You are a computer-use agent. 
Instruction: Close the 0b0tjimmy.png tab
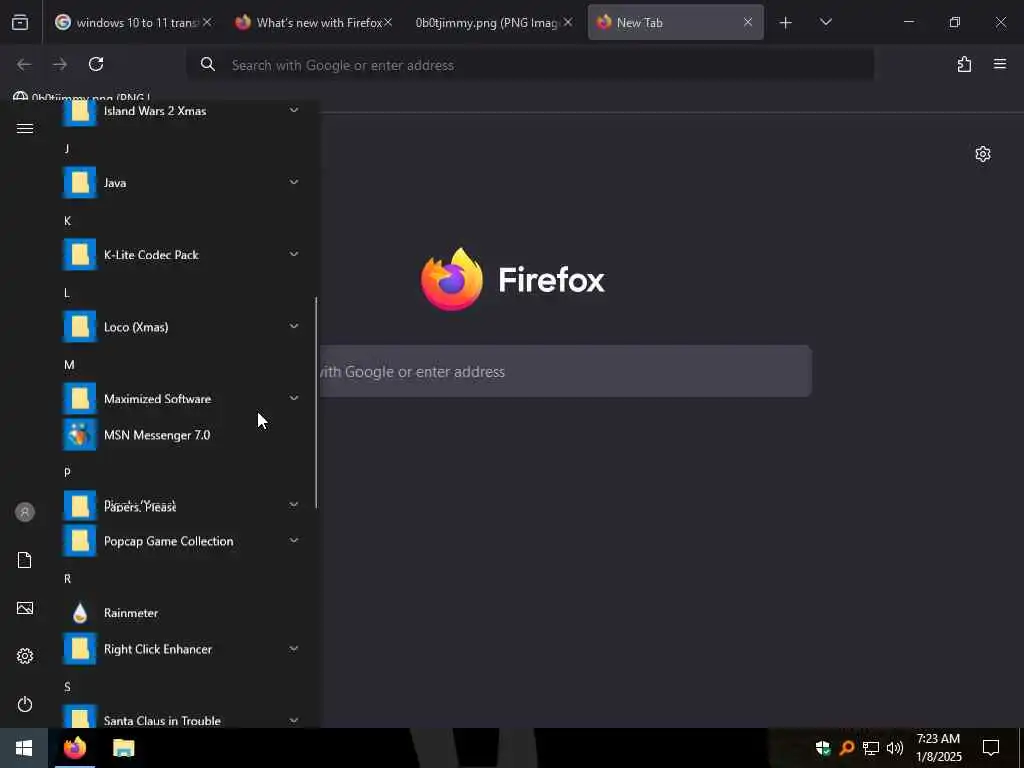(568, 22)
